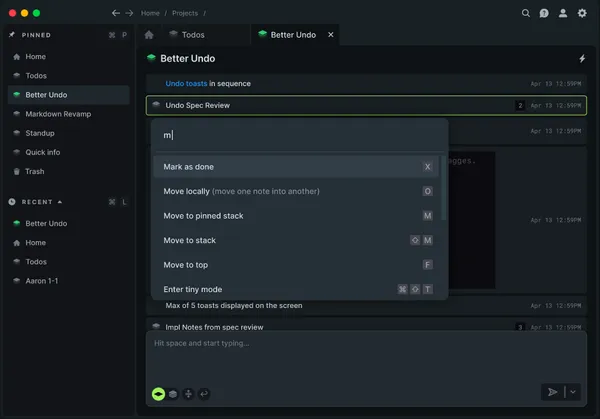600x419 pixels.
Task: Select the Undo Spec Review note
Action: pos(366,105)
